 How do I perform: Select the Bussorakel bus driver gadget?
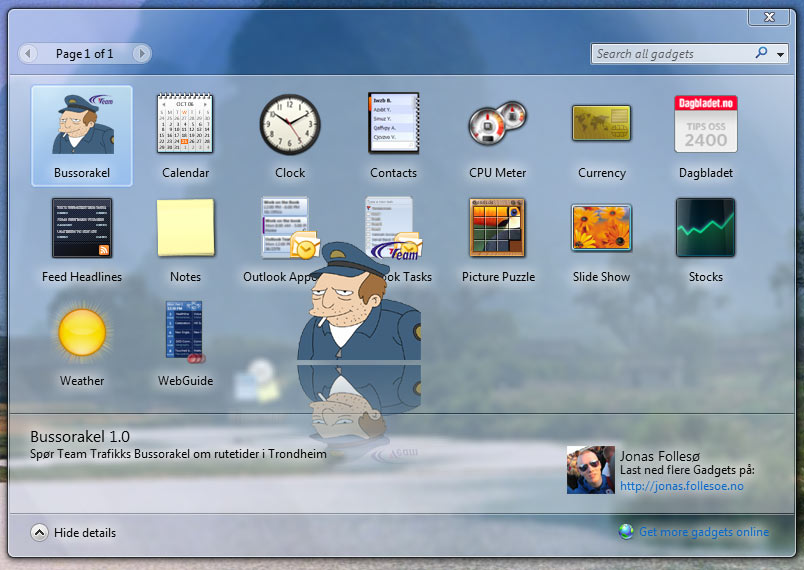pyautogui.click(x=82, y=136)
